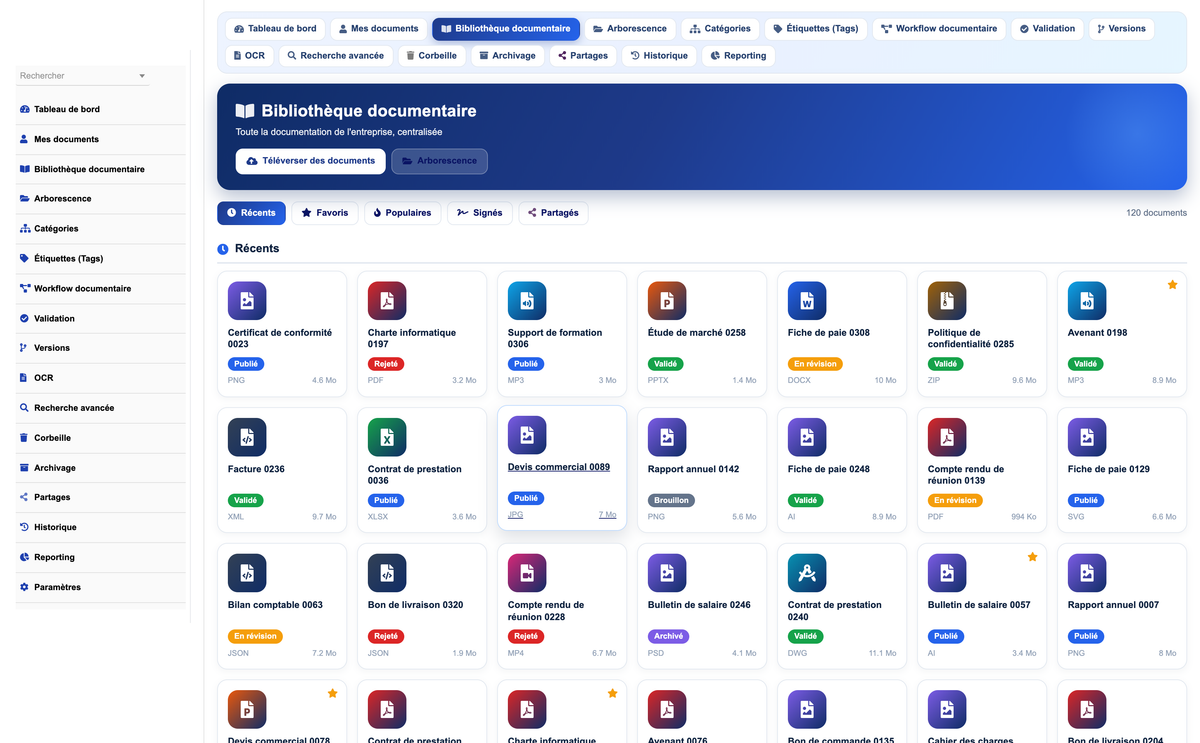
Task: Go to Workflow documentaire in the sidebar
Action: pyautogui.click(x=102, y=289)
